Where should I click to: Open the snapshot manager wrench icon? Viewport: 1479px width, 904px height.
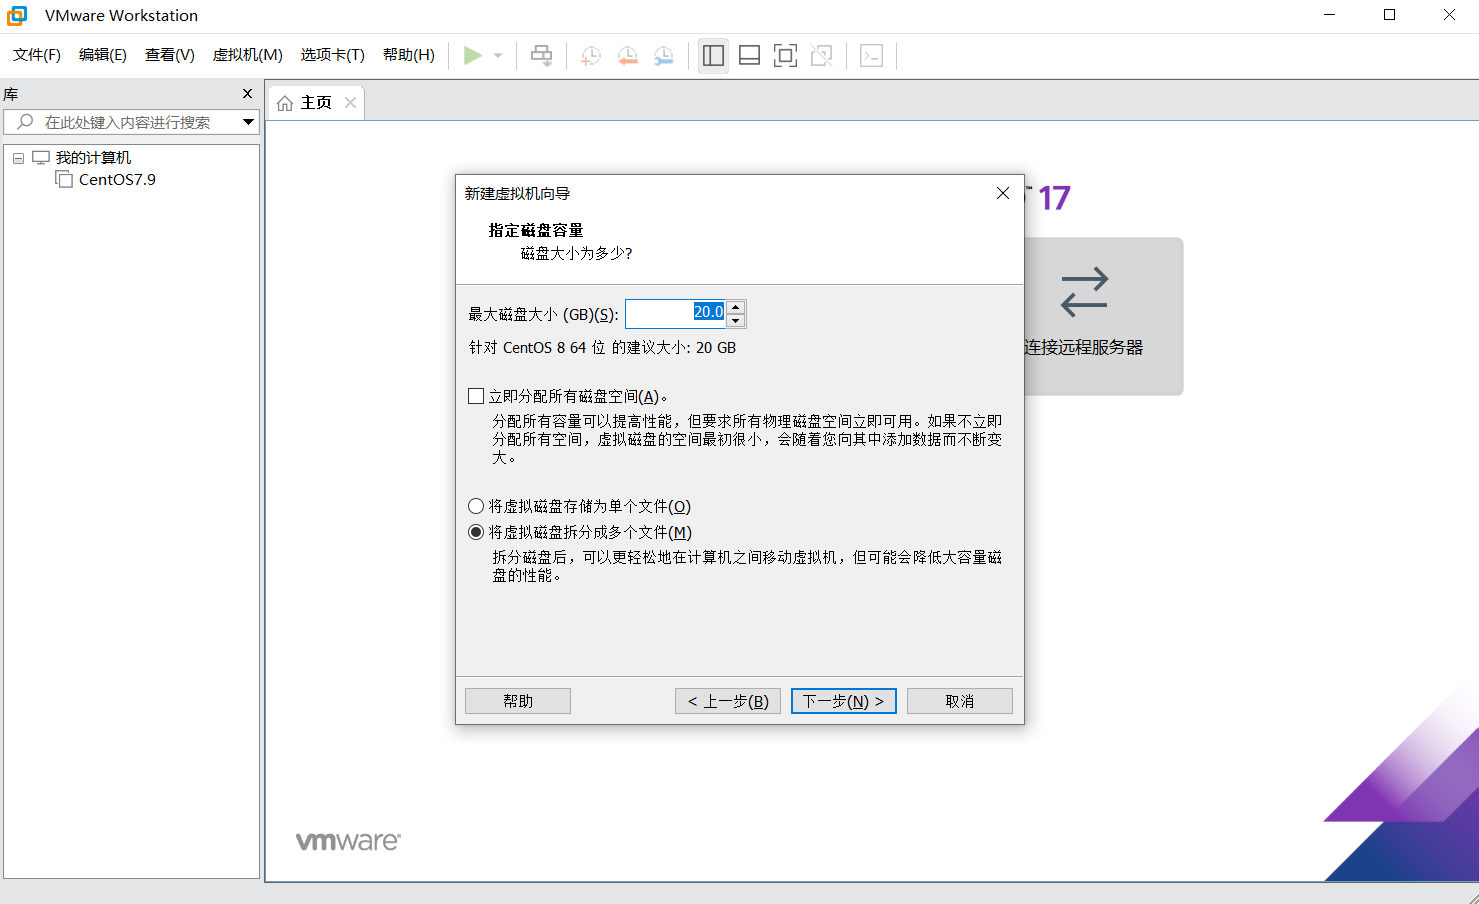[663, 56]
